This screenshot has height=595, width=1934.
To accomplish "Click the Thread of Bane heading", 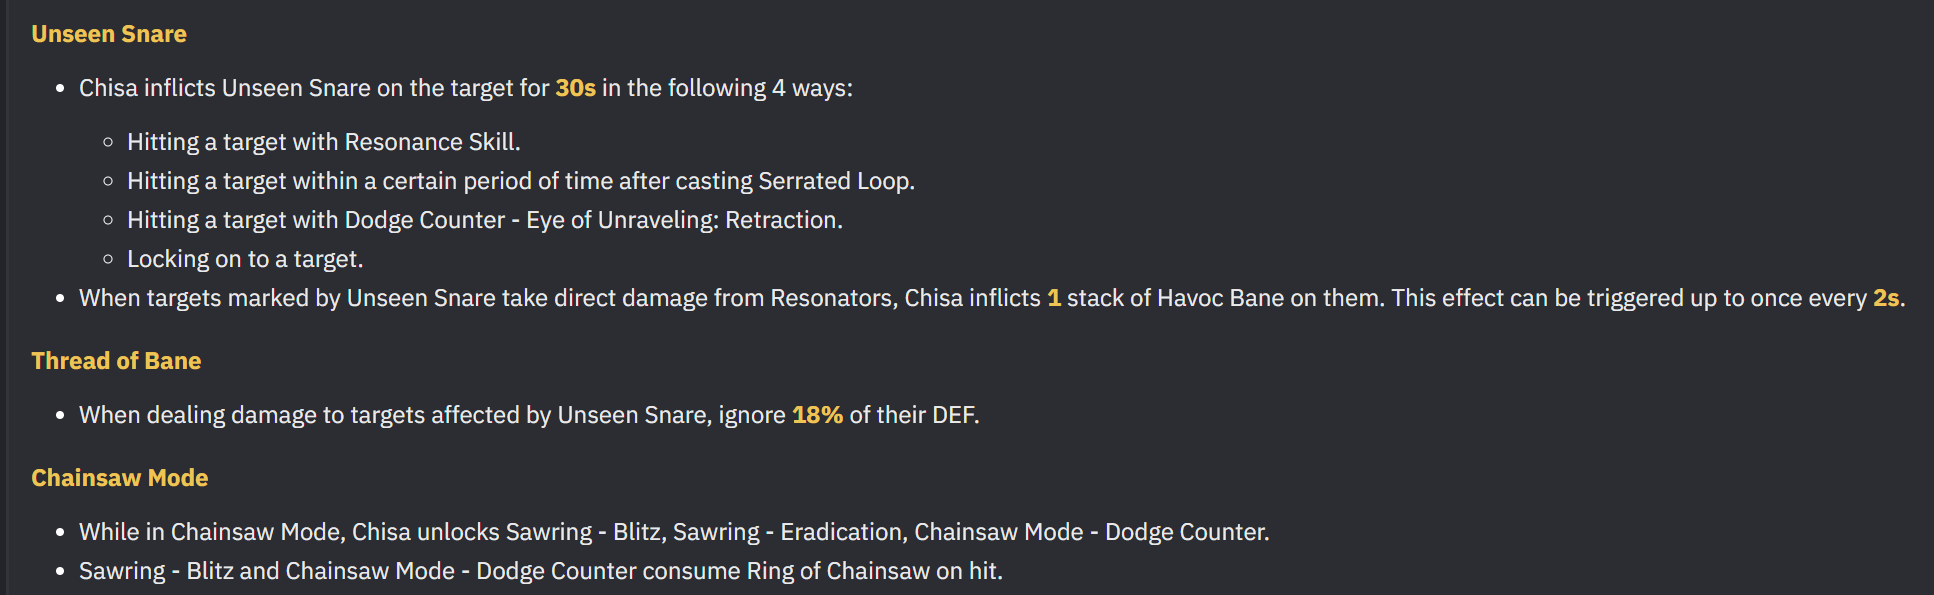I will point(116,361).
